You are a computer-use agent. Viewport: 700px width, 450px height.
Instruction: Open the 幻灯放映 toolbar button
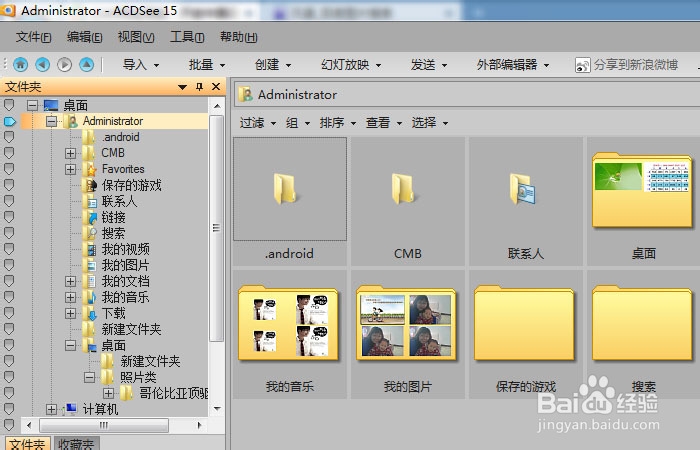(351, 65)
